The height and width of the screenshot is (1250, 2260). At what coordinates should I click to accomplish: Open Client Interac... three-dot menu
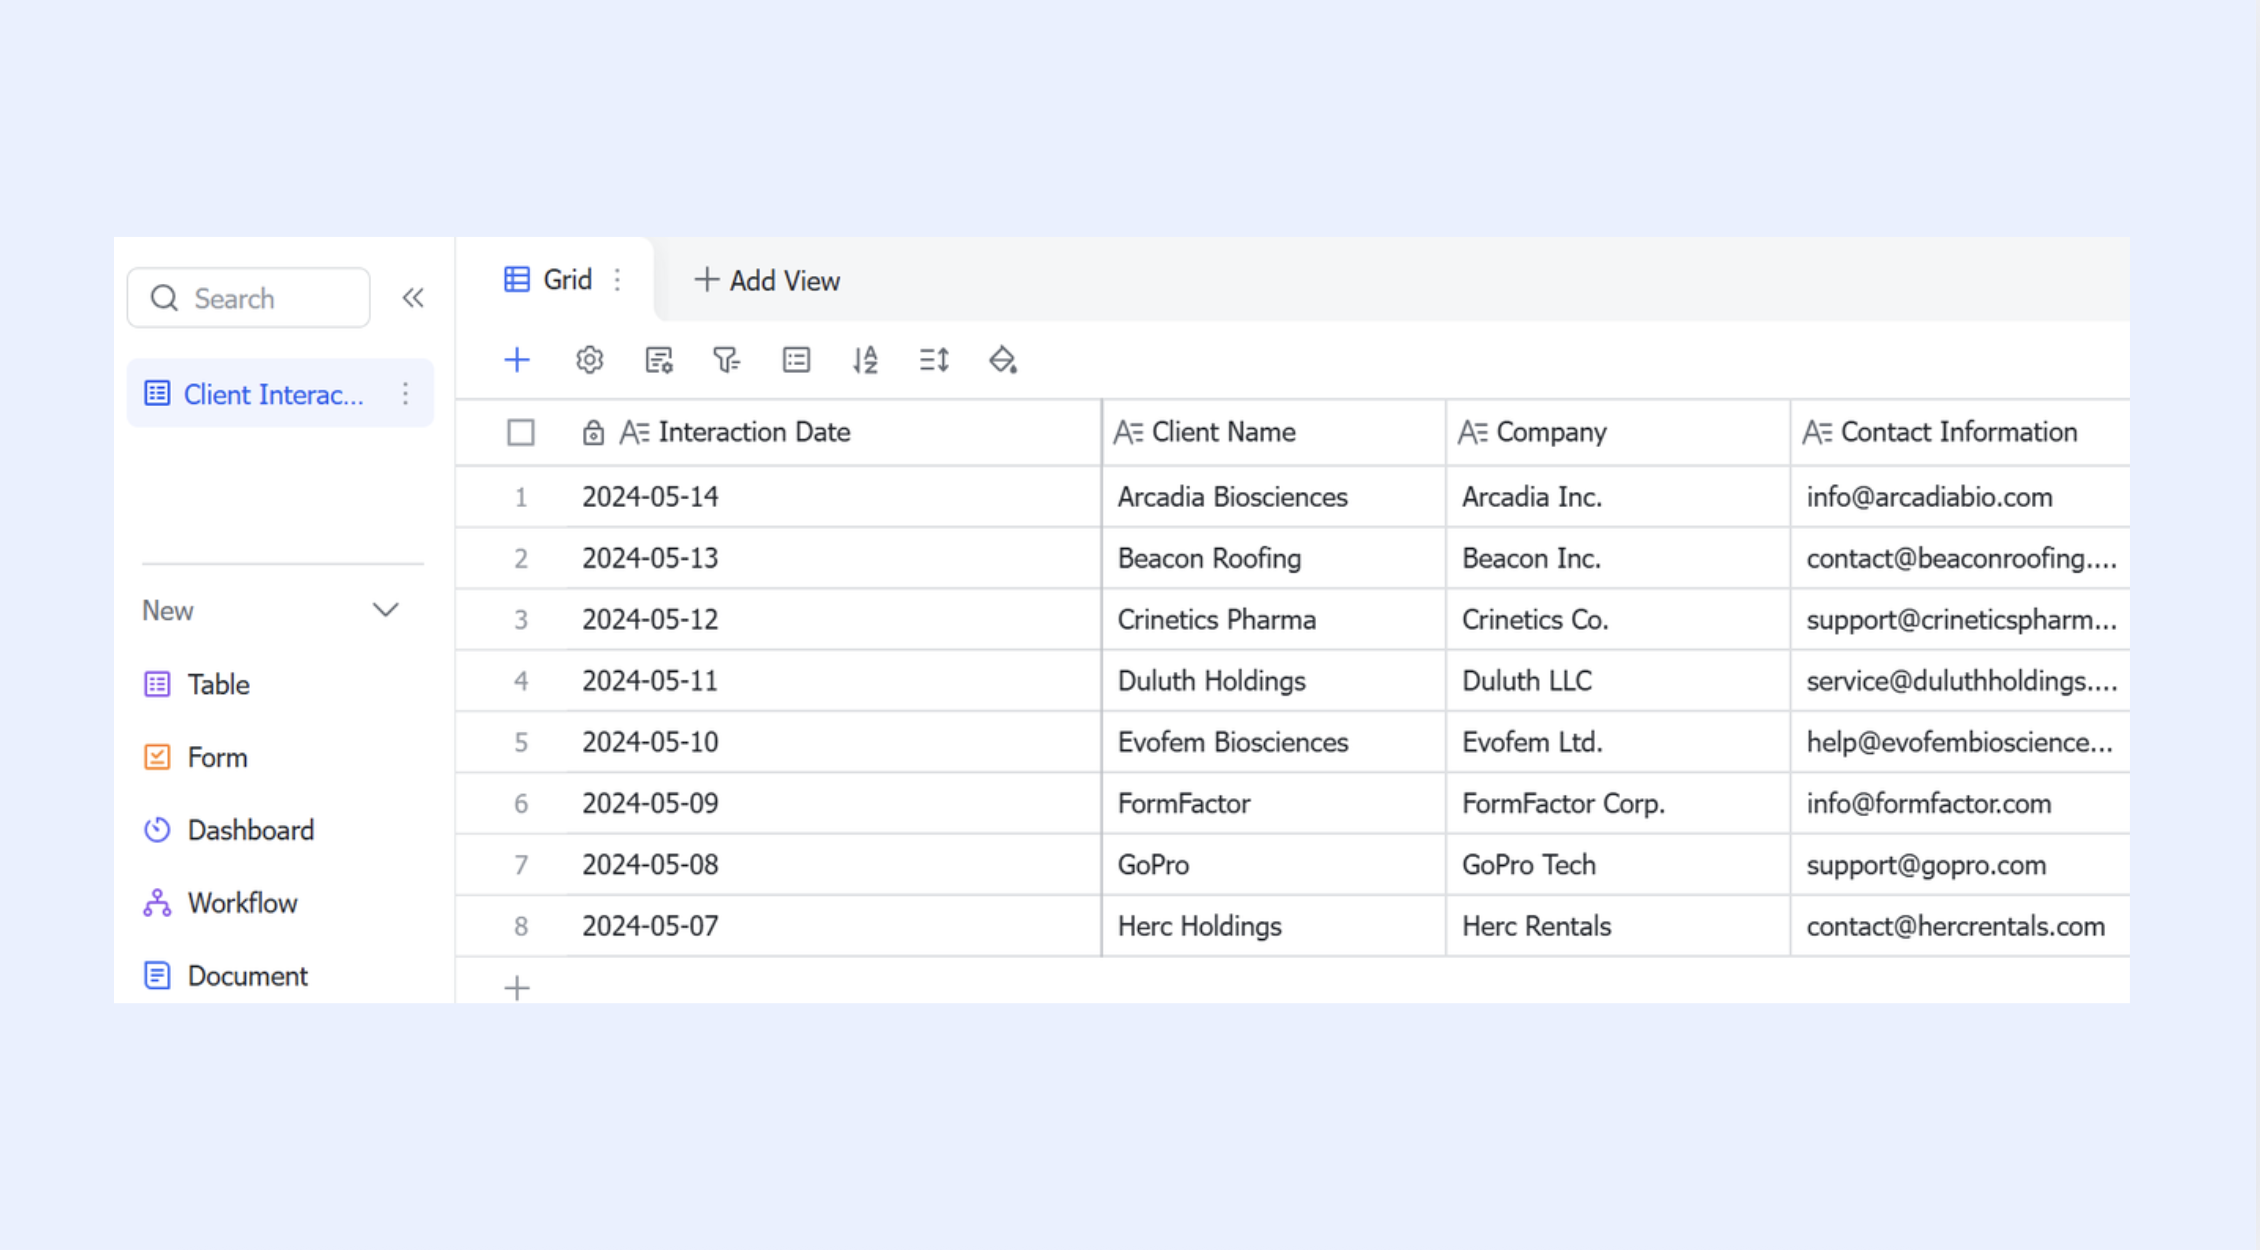405,393
